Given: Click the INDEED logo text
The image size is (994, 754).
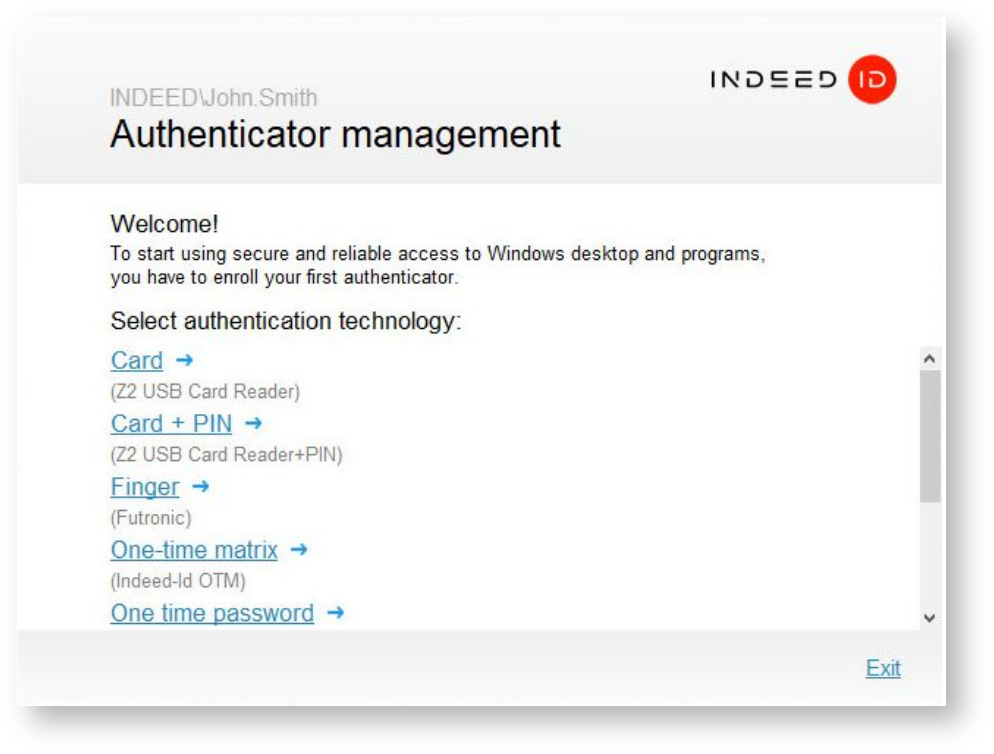Looking at the screenshot, I should pos(773,80).
